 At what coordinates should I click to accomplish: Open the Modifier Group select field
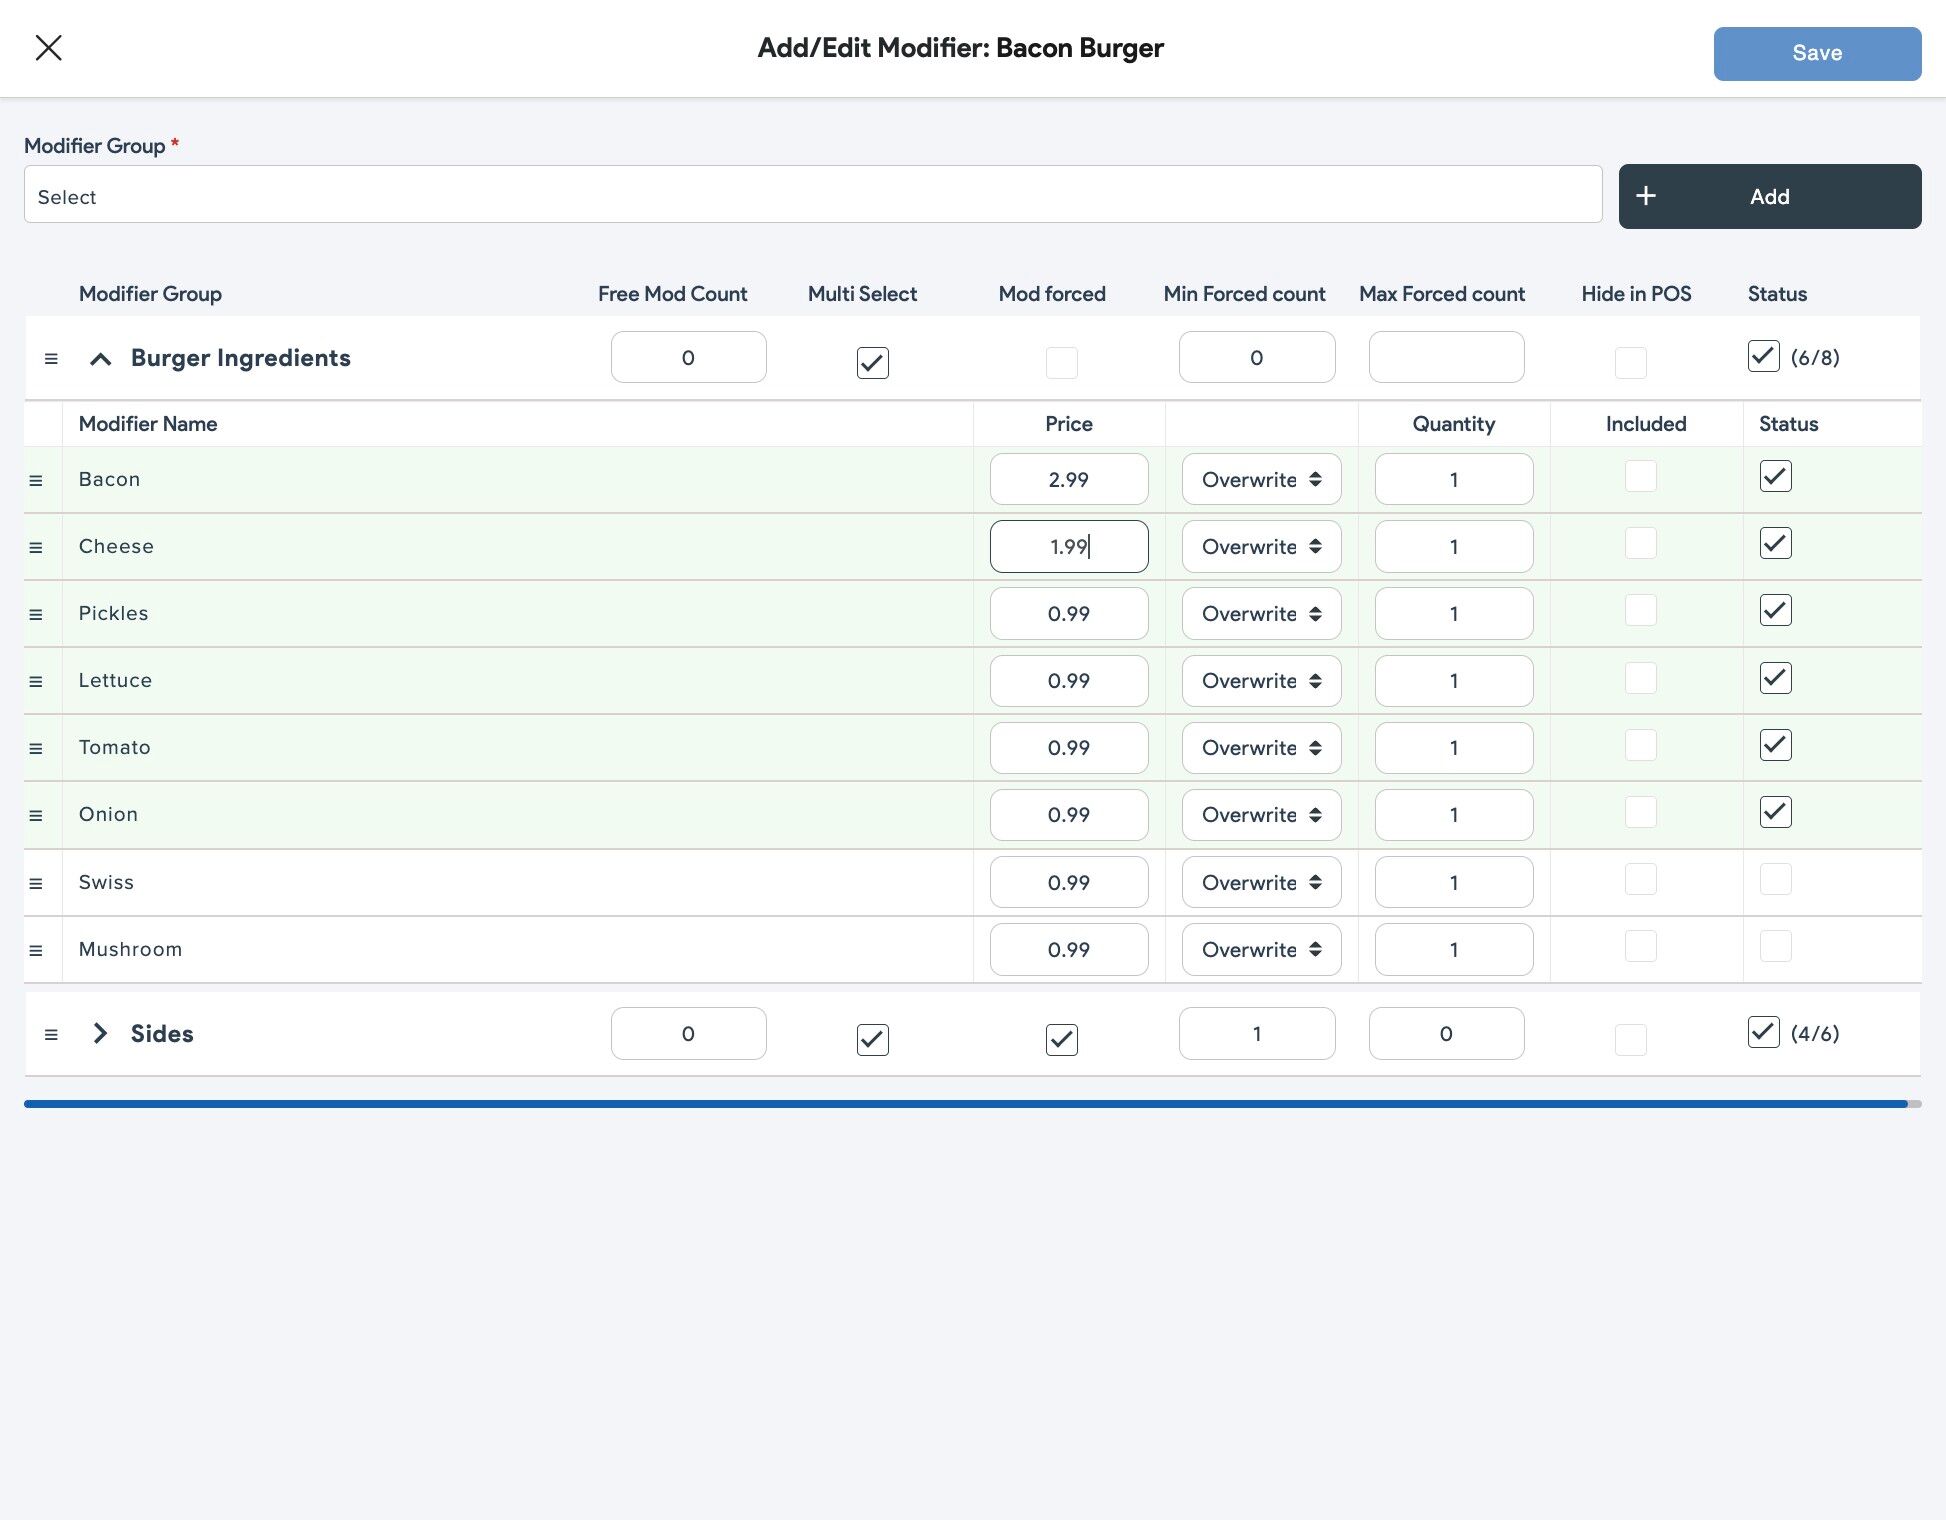[x=813, y=195]
